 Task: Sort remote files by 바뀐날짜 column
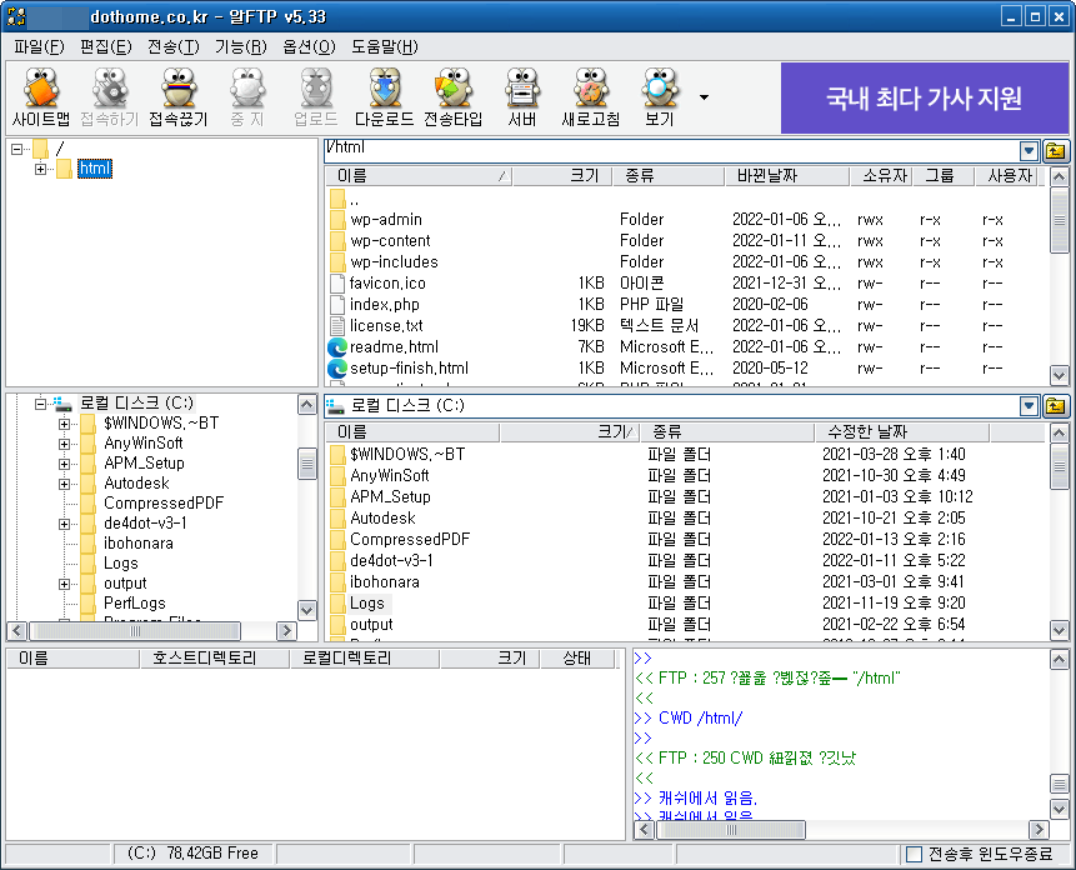tap(787, 176)
